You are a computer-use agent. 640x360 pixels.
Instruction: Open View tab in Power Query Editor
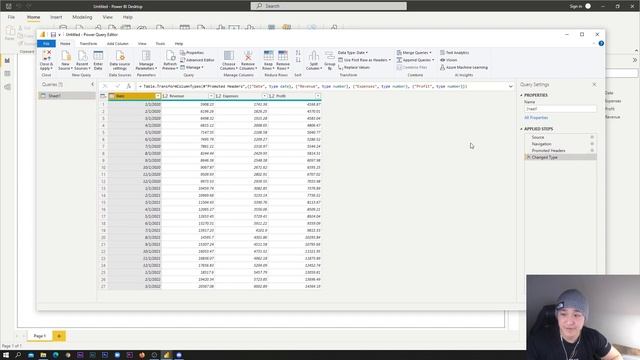coord(142,44)
